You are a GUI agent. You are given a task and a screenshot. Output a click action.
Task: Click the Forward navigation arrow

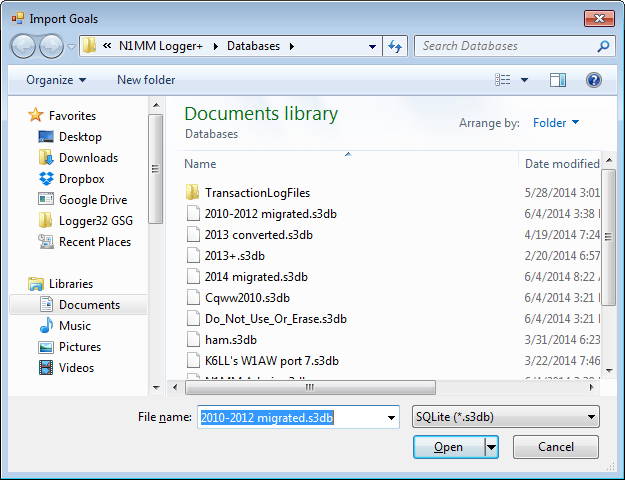[51, 47]
